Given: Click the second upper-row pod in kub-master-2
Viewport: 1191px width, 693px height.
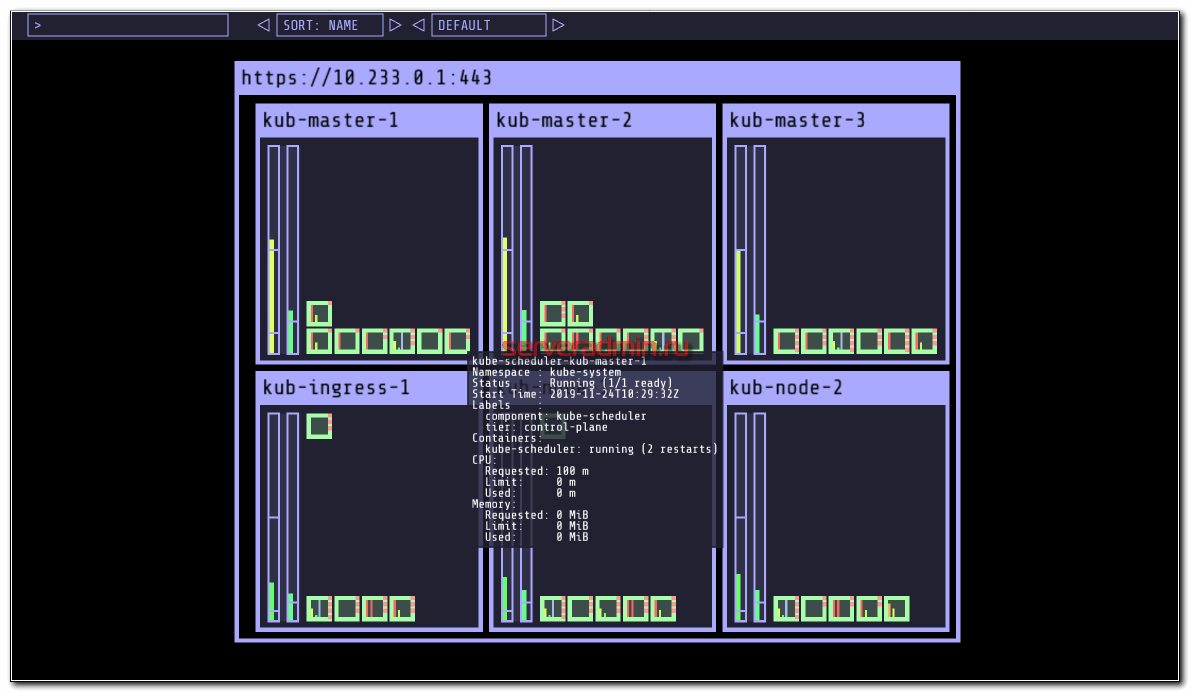Looking at the screenshot, I should (580, 314).
